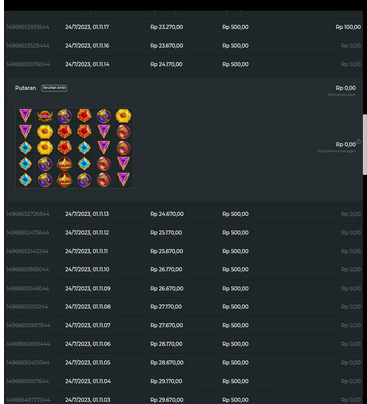Click the Rp 0,00 win in 01.11.05 row

(351, 363)
